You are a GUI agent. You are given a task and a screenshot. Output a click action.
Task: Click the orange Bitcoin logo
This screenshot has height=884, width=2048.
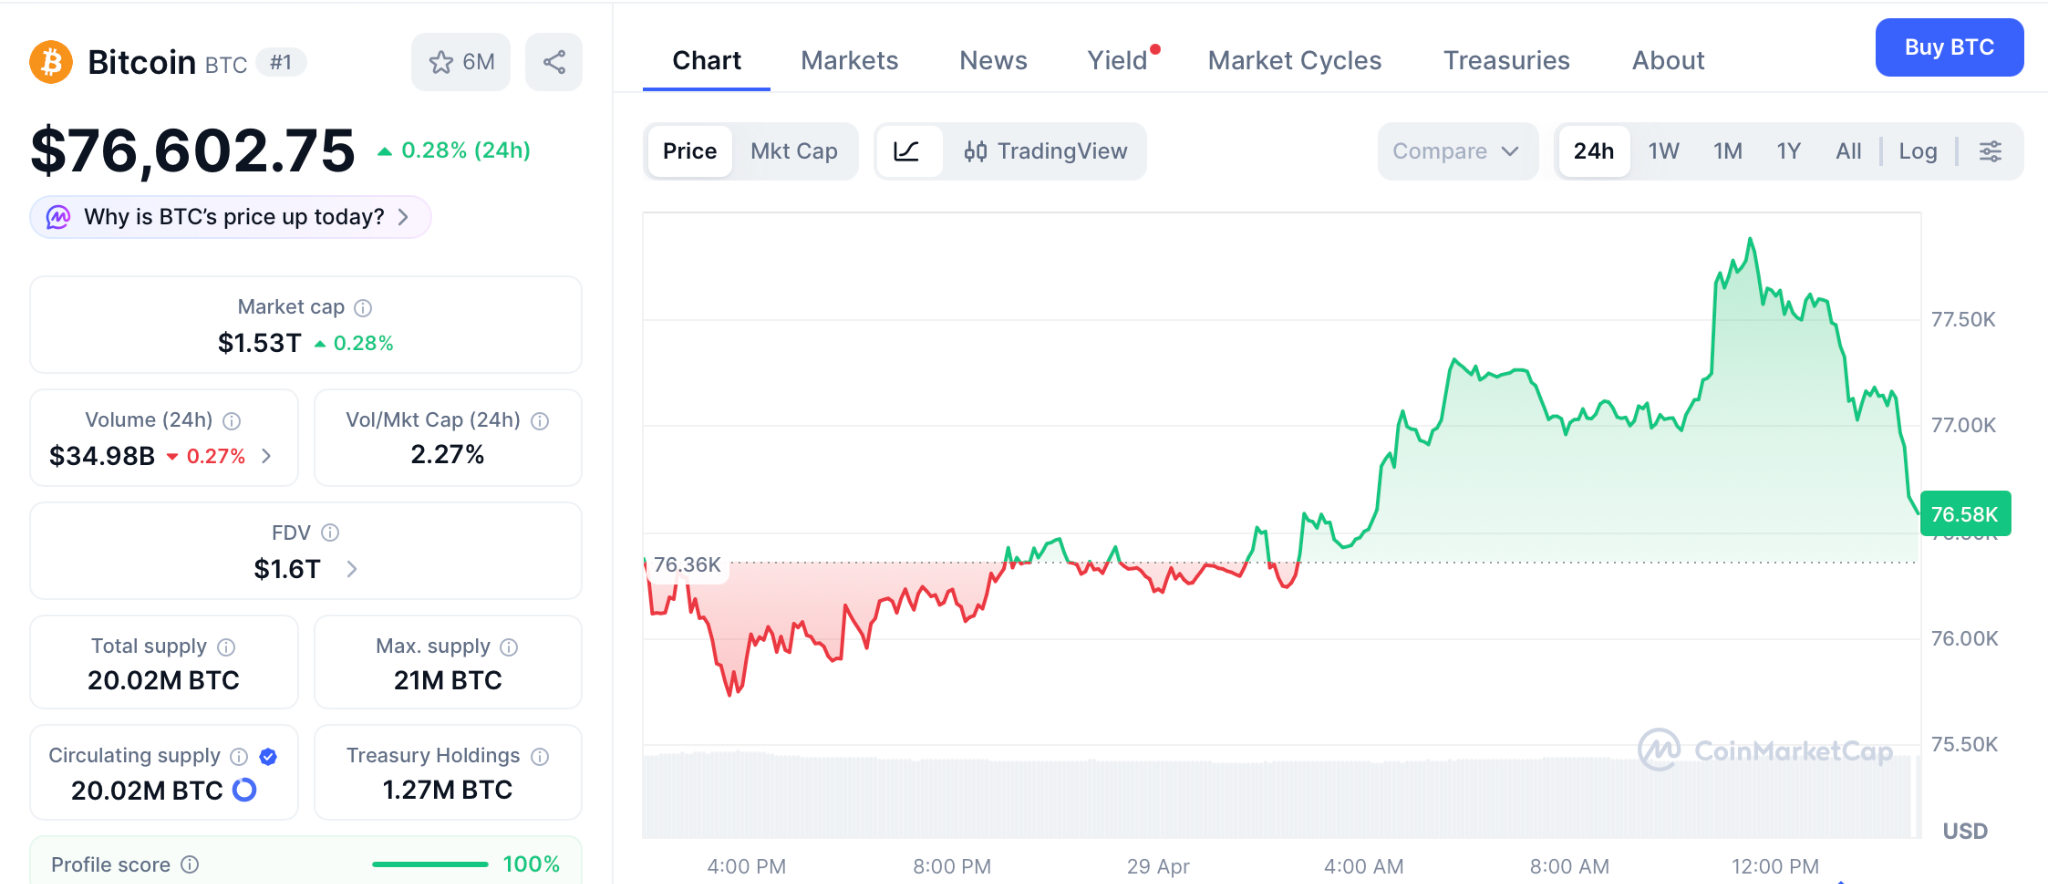click(51, 62)
